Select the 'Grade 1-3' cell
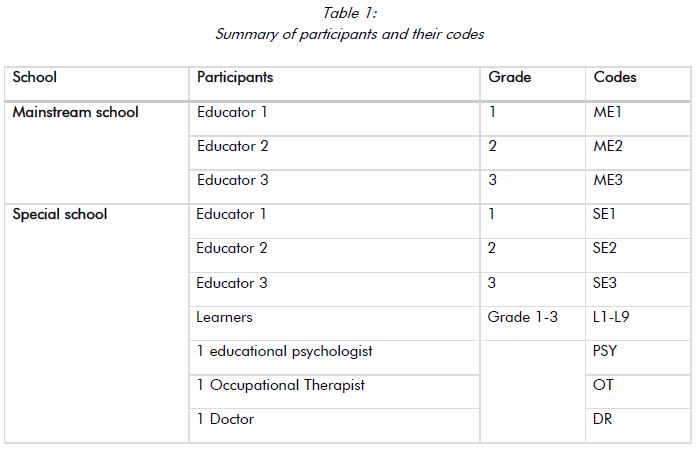 (x=523, y=317)
